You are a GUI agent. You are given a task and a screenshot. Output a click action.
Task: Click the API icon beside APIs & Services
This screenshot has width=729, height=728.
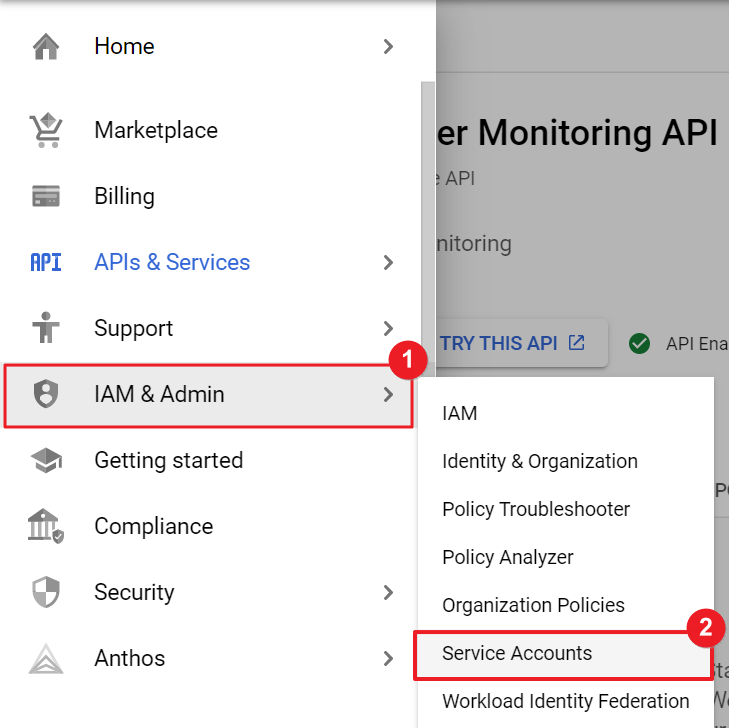(x=46, y=262)
